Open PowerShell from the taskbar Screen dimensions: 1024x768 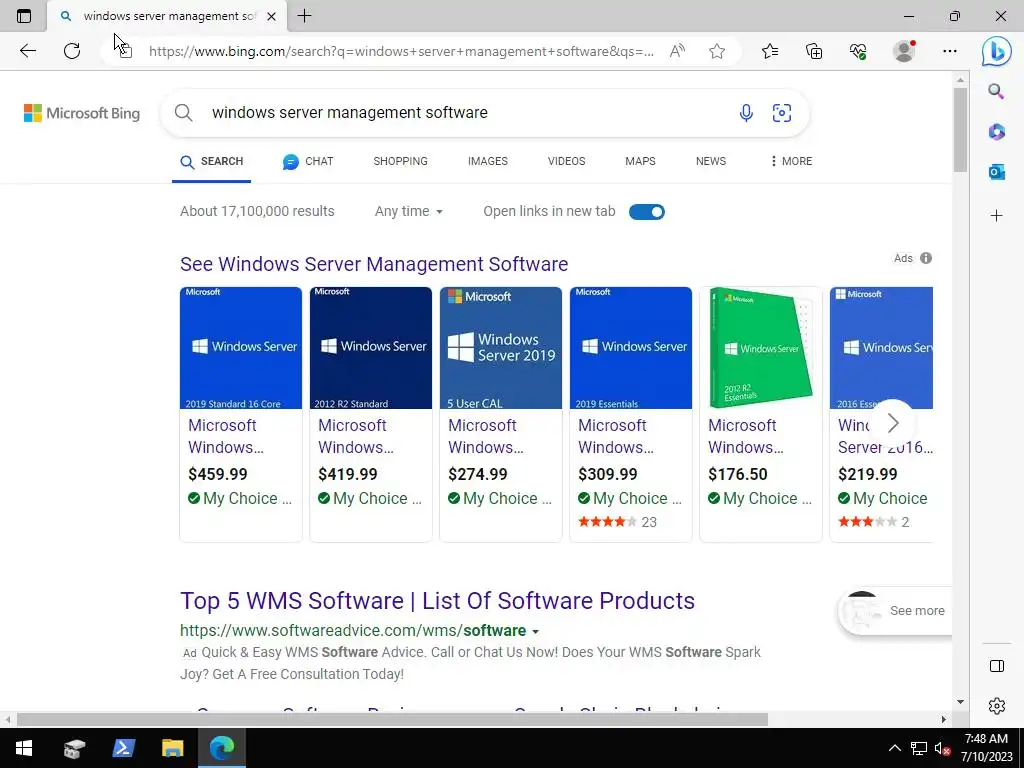click(123, 748)
